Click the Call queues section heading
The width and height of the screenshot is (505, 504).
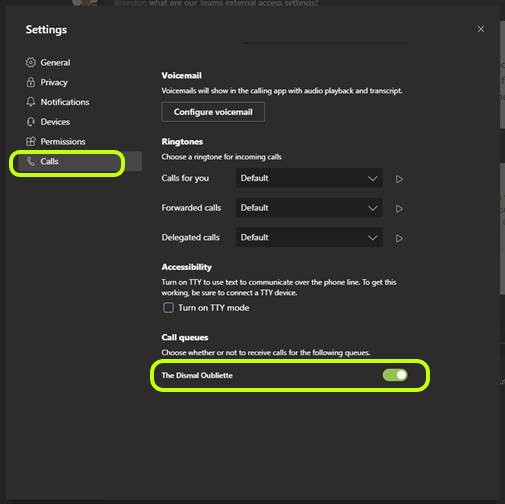point(185,338)
